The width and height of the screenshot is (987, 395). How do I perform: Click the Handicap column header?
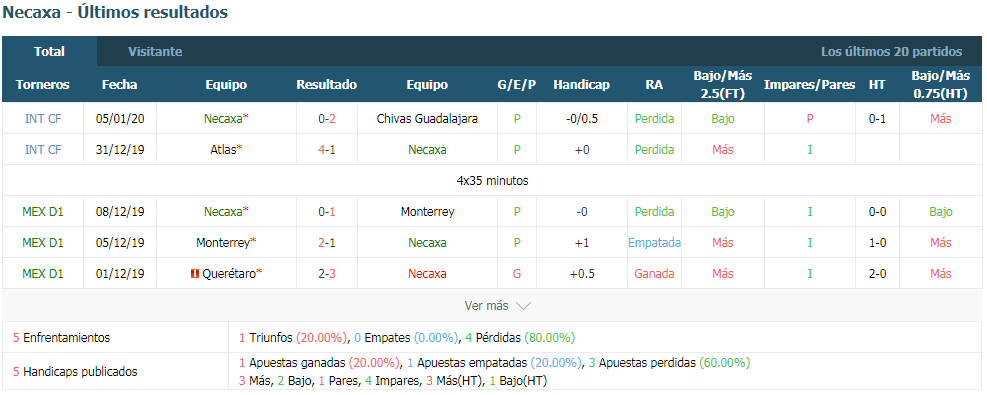(x=581, y=84)
